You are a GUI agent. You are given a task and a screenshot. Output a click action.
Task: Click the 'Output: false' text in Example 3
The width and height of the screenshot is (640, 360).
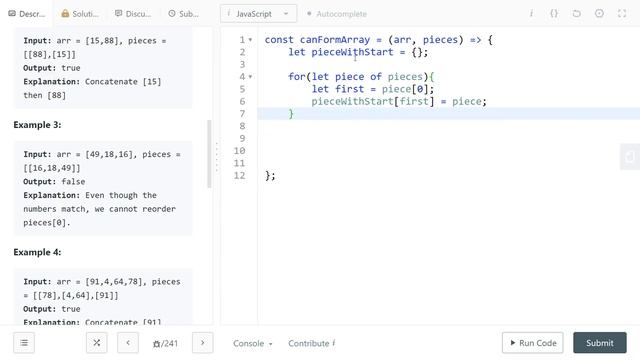(x=54, y=182)
